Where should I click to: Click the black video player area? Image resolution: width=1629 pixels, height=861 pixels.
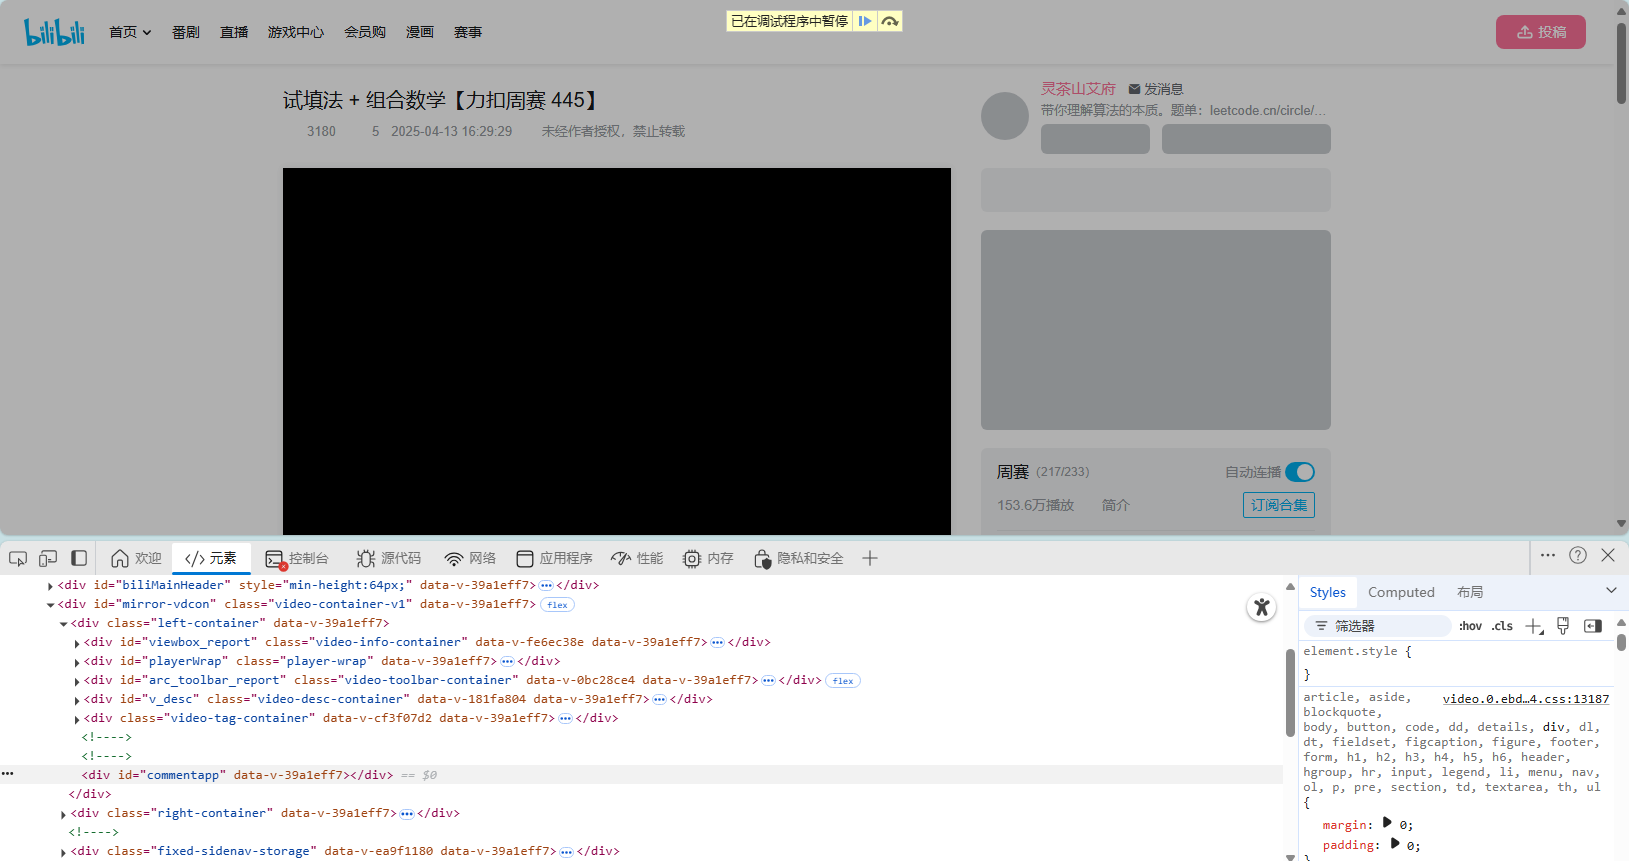(x=617, y=351)
